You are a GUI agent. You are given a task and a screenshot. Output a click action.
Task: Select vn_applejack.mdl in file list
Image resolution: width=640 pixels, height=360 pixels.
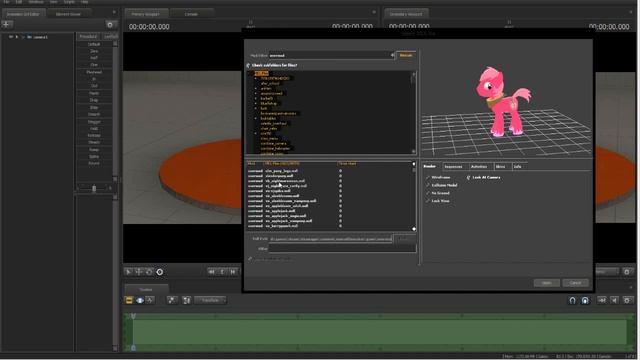(280, 211)
